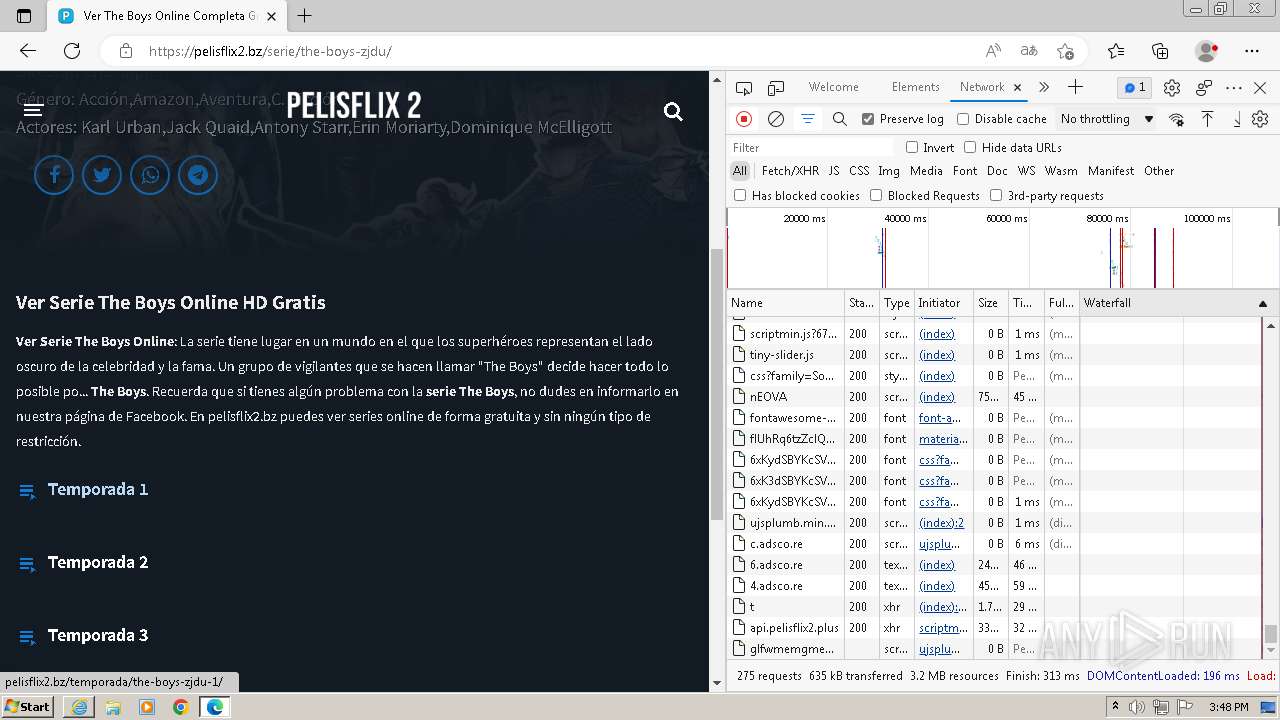This screenshot has height=720, width=1280.
Task: Open the issues counter badge
Action: point(1135,87)
